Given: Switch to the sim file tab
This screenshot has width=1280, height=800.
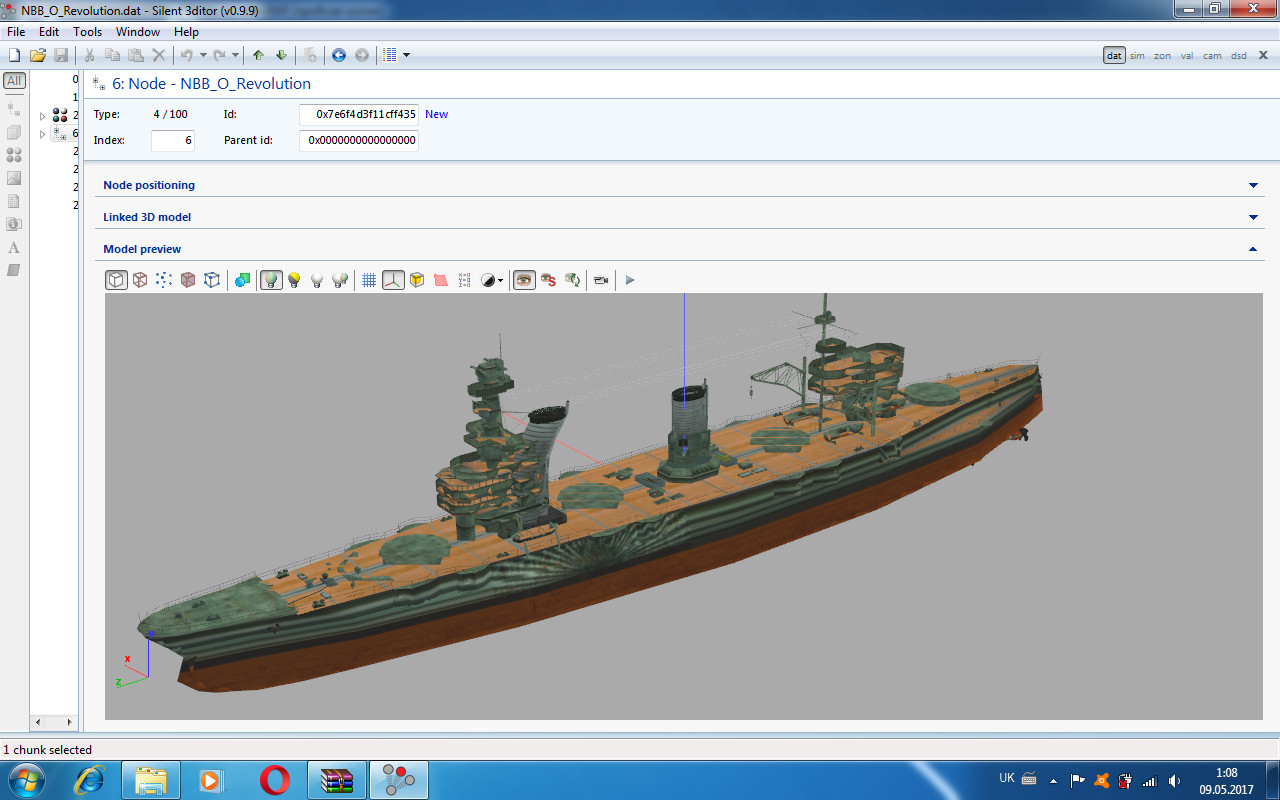Looking at the screenshot, I should pos(1137,56).
